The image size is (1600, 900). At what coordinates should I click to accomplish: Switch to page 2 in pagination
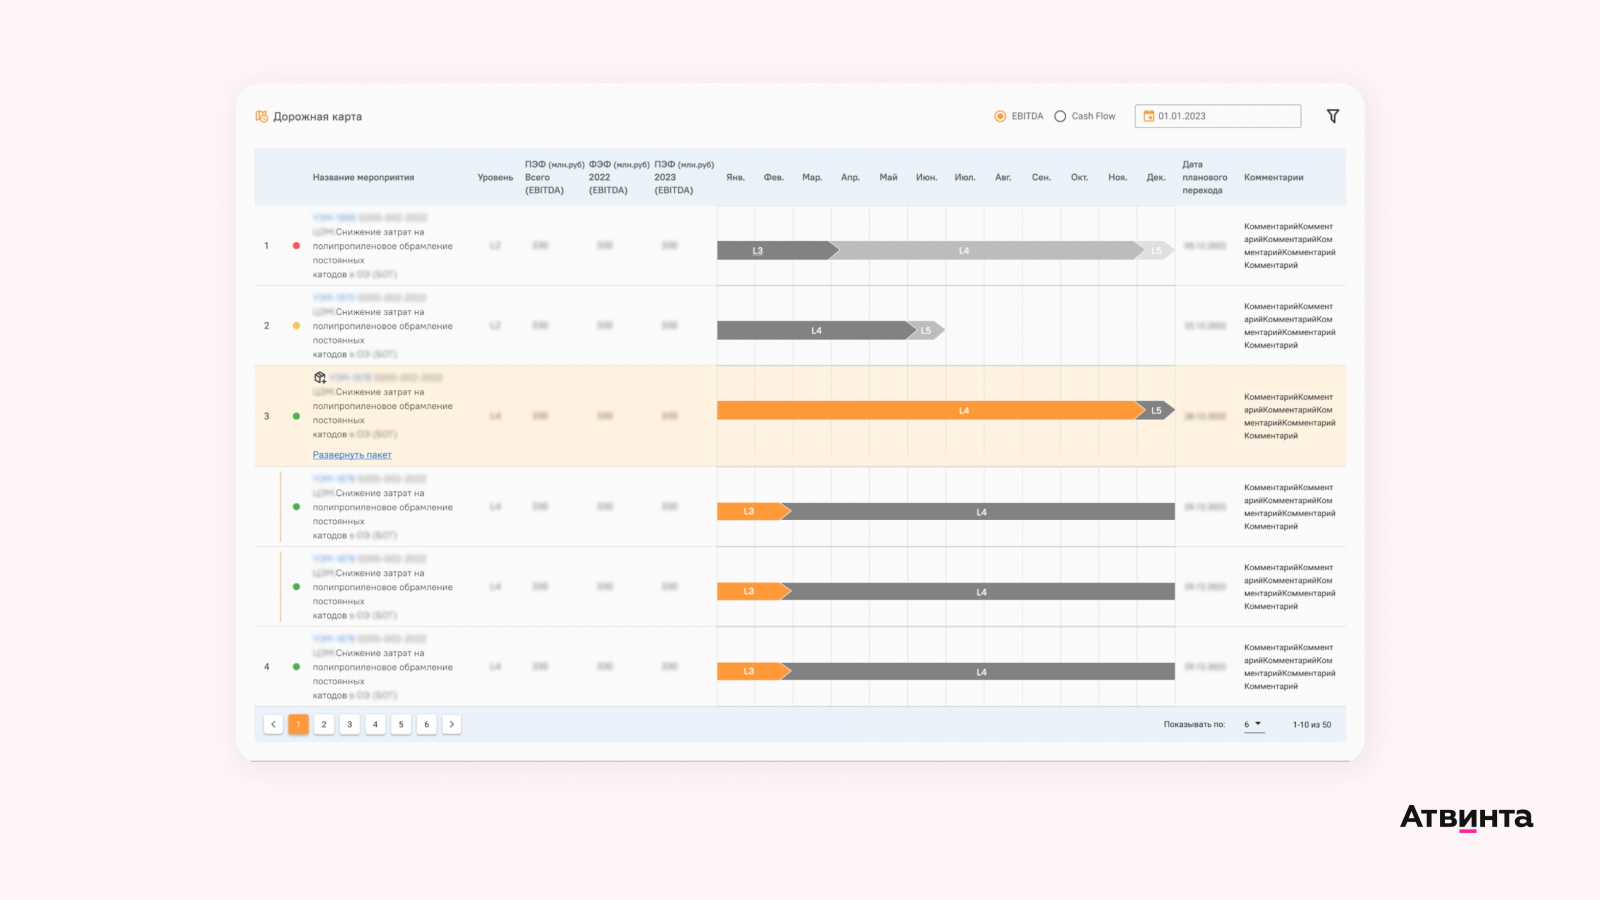click(324, 725)
